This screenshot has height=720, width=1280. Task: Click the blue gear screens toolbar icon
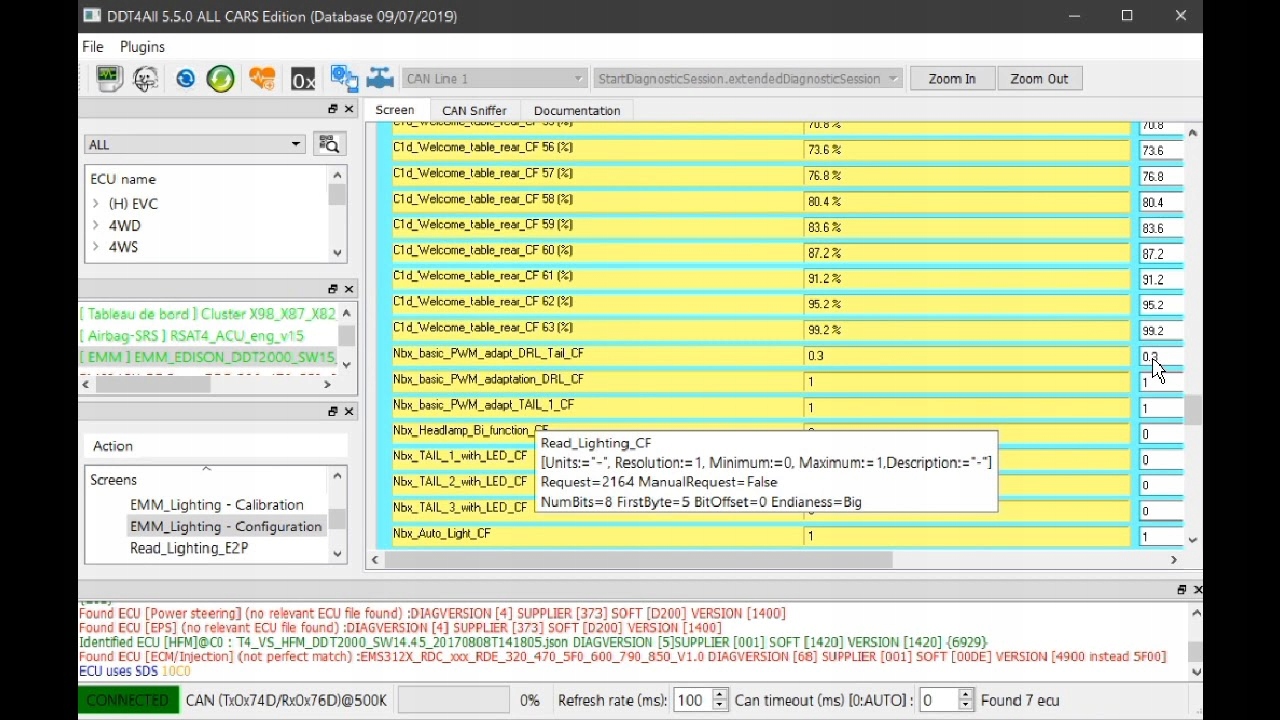343,78
